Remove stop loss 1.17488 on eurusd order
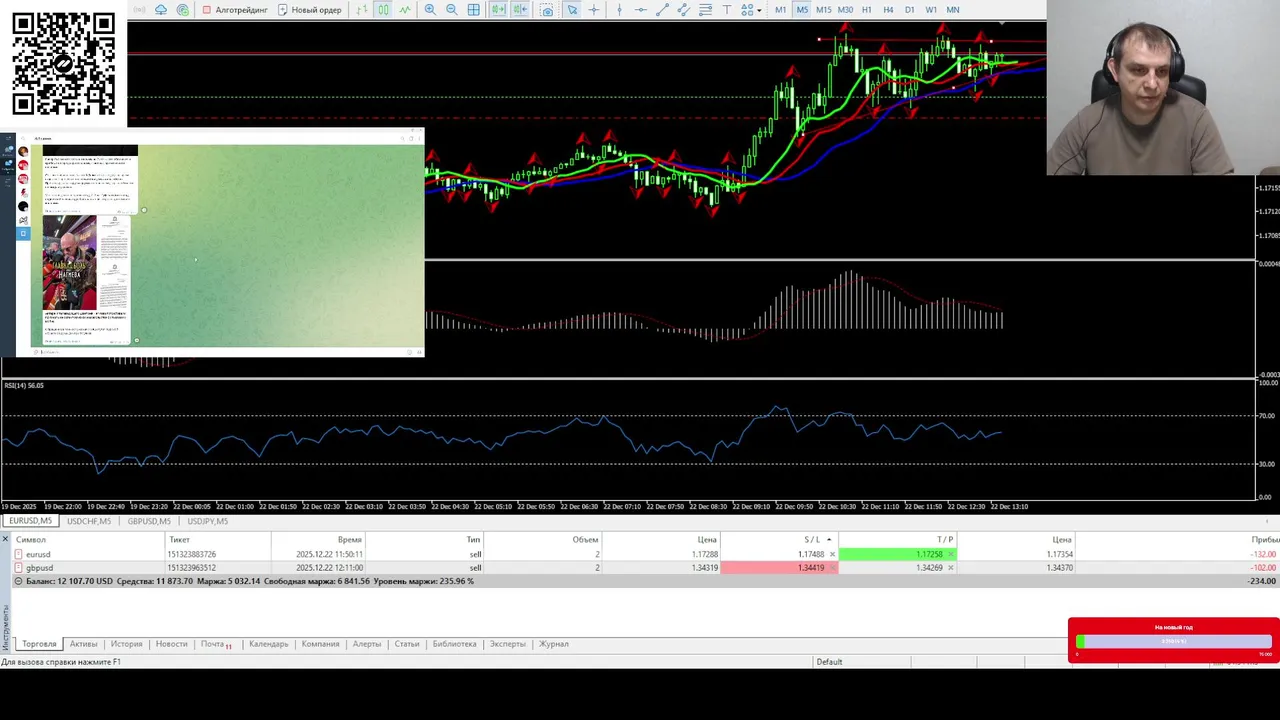Viewport: 1280px width, 720px height. pyautogui.click(x=832, y=554)
